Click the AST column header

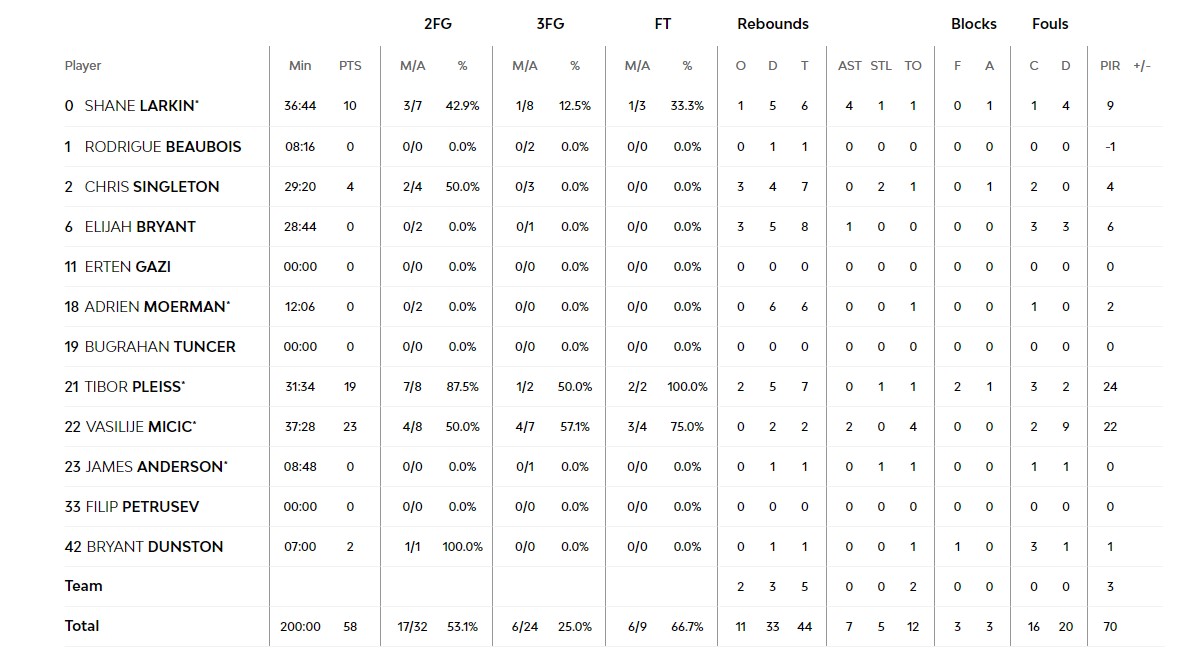849,66
